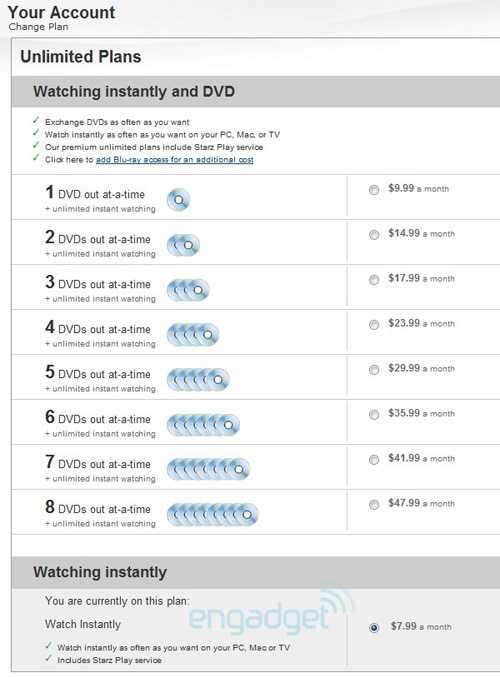The height and width of the screenshot is (678, 500).
Task: Select the $7.99 Watch Instantly radio button
Action: (374, 628)
